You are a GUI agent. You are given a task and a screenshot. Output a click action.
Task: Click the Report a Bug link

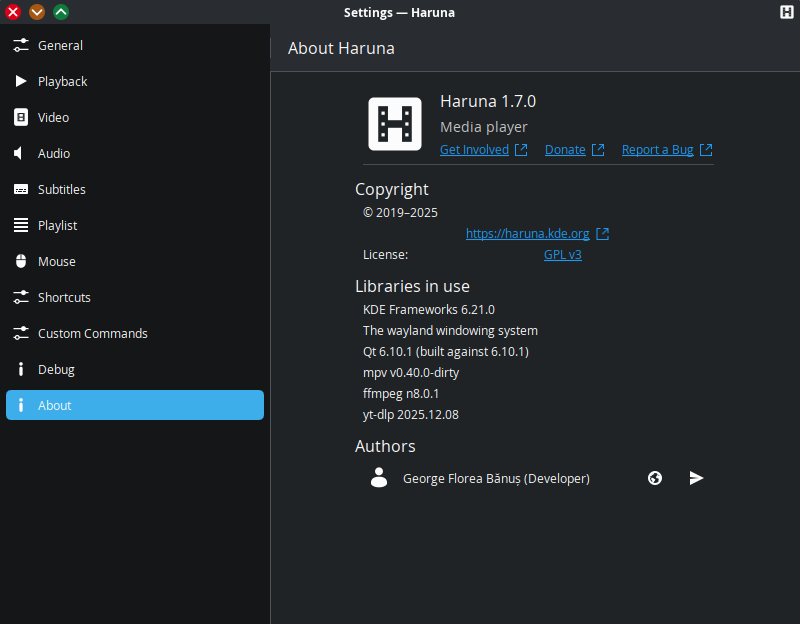[x=657, y=150]
